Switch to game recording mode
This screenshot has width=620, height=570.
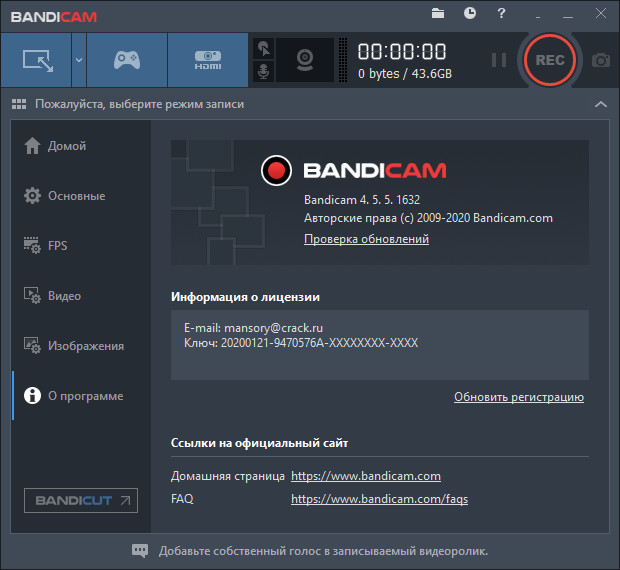coord(126,60)
